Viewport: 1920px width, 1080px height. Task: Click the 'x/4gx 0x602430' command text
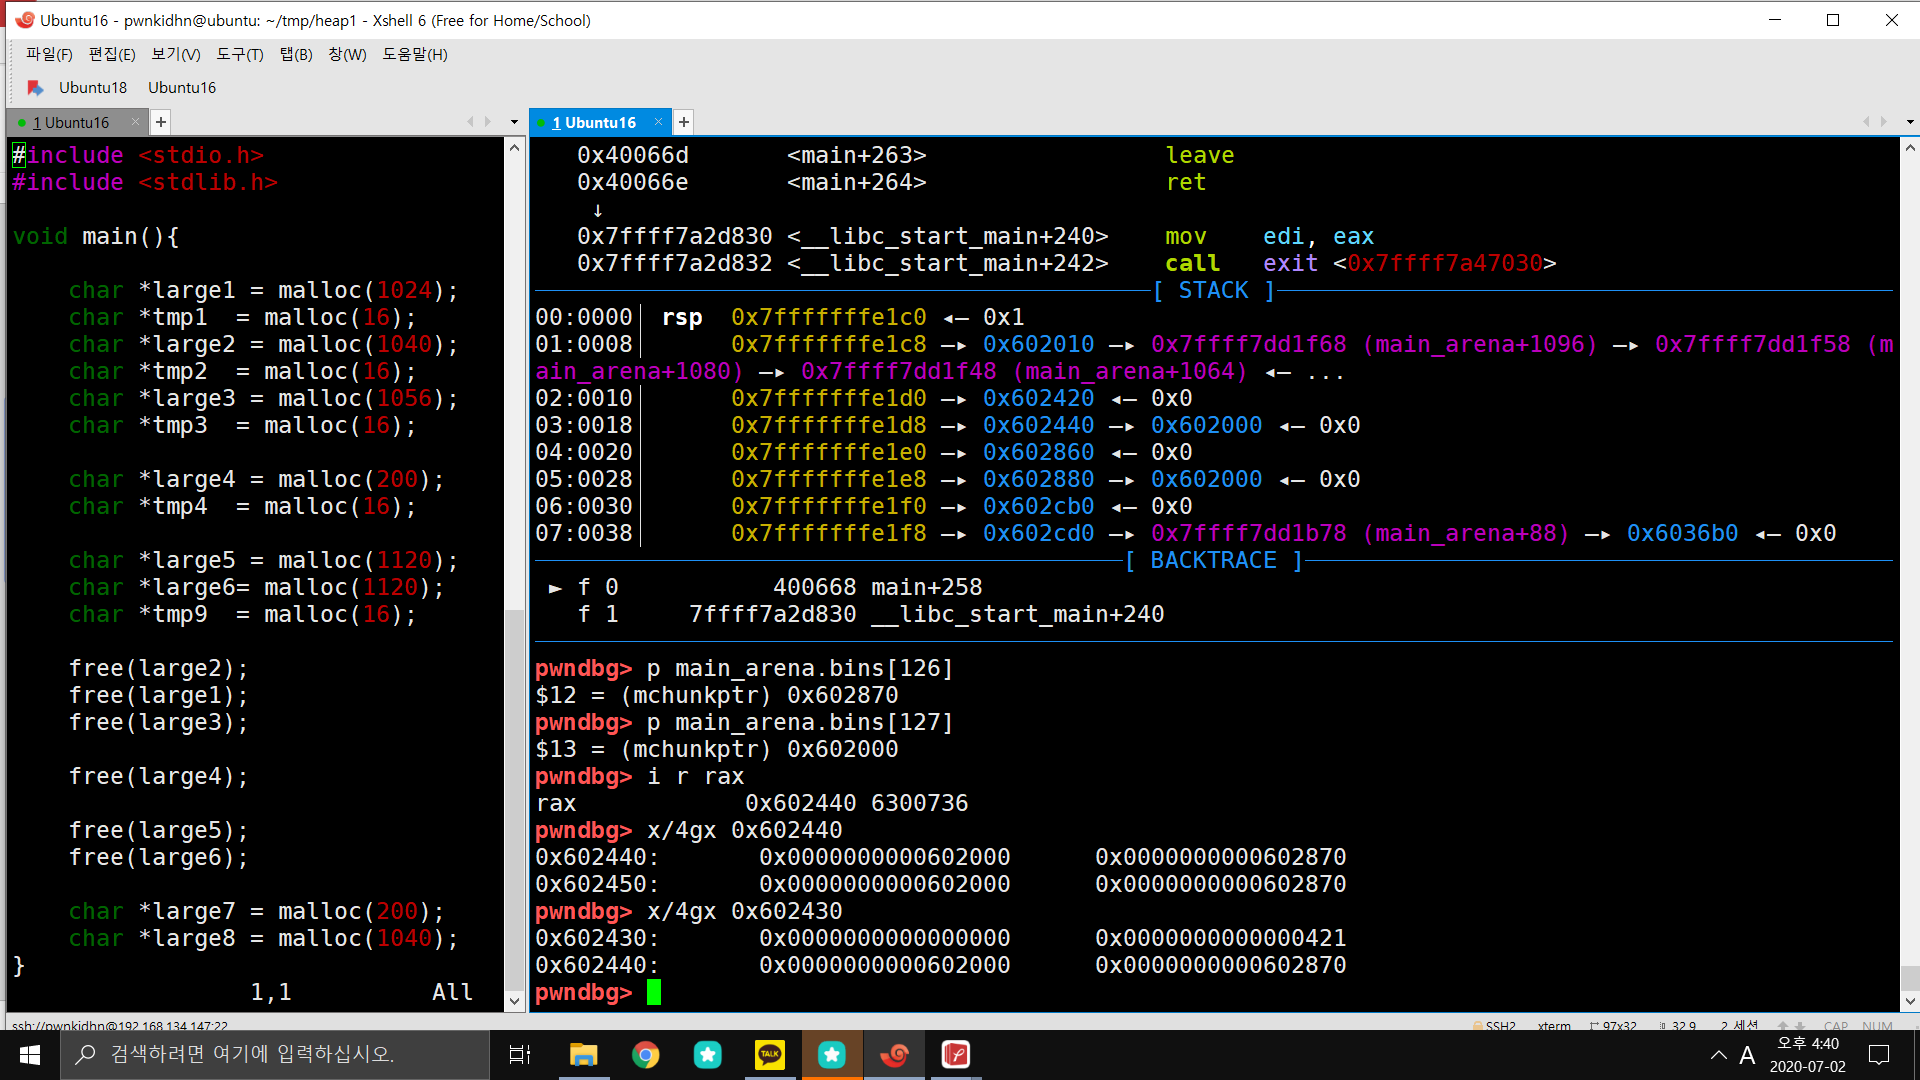point(745,911)
